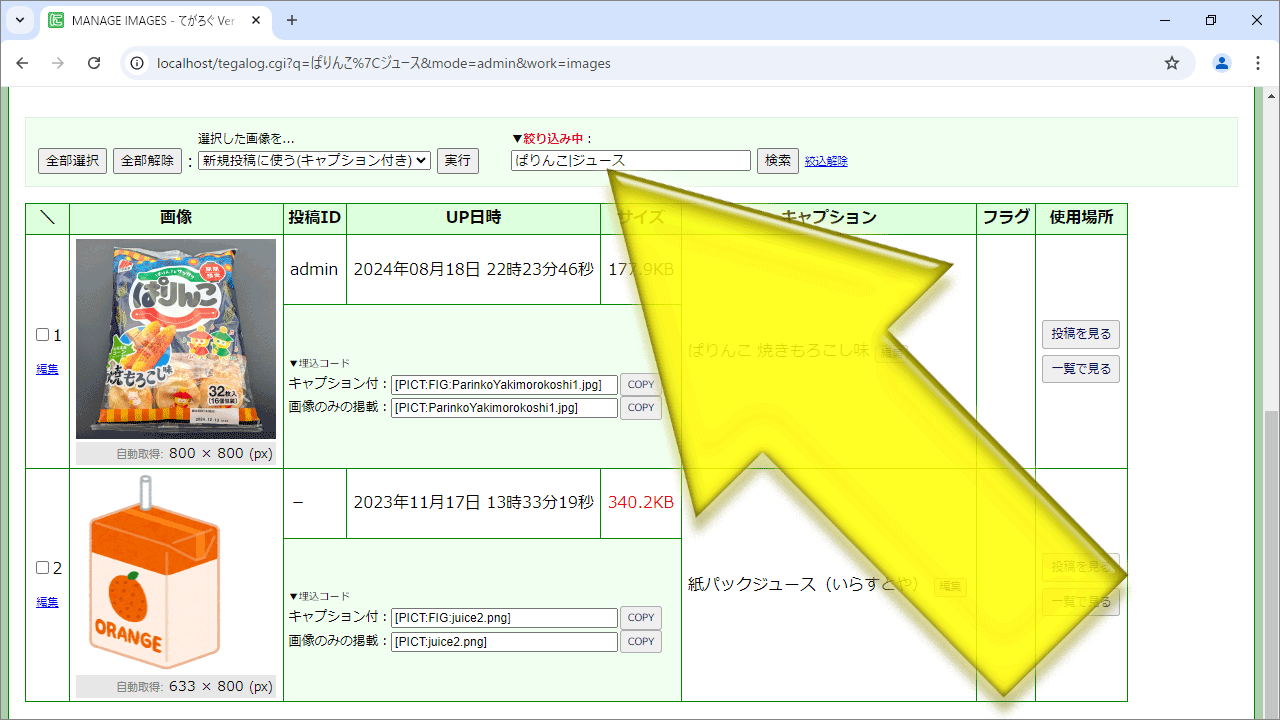The height and width of the screenshot is (720, 1280).
Task: Open Chrome profile menu
Action: [1222, 63]
